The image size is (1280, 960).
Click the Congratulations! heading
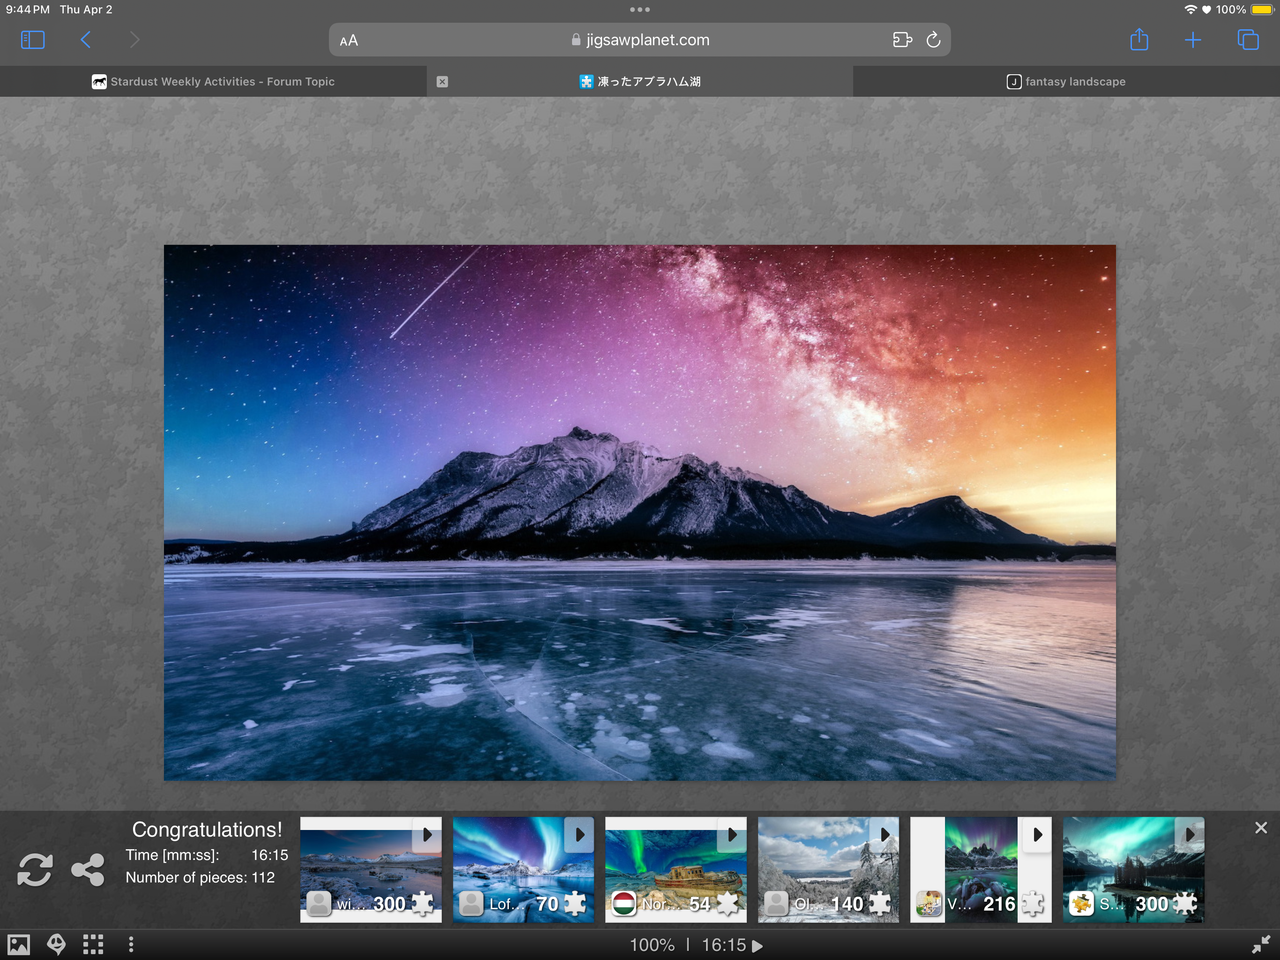click(207, 829)
